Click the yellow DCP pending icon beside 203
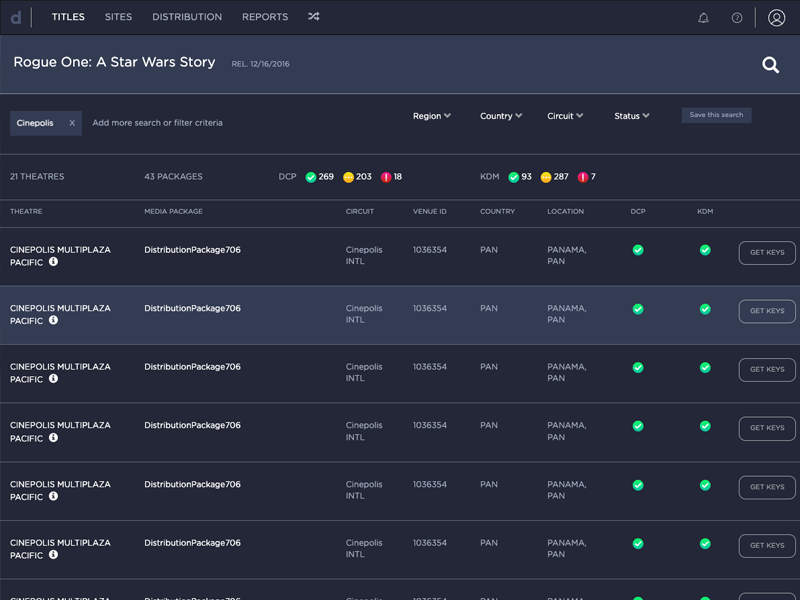Image resolution: width=800 pixels, height=600 pixels. point(348,177)
